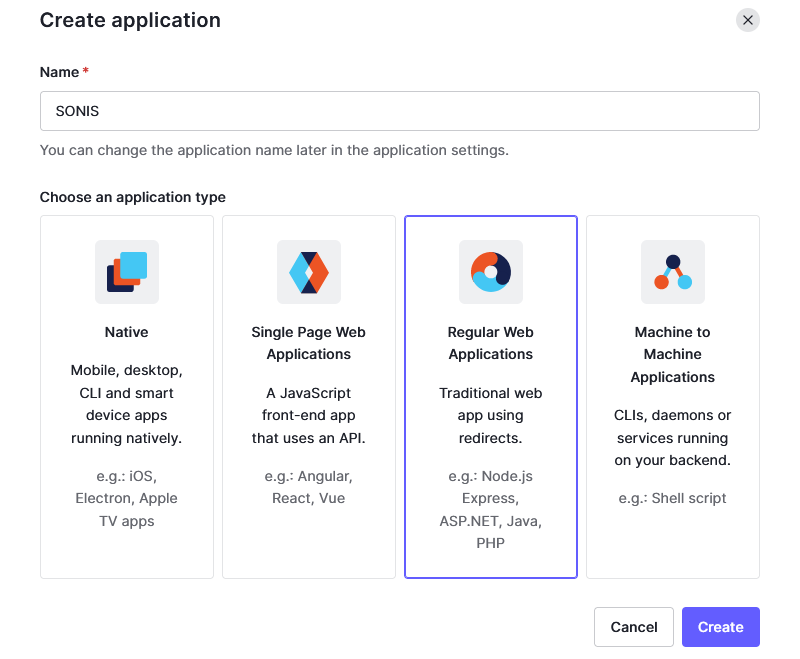This screenshot has height=659, width=800.
Task: Click the "e.g.: Angular, React, Vue" example
Action: [x=309, y=487]
